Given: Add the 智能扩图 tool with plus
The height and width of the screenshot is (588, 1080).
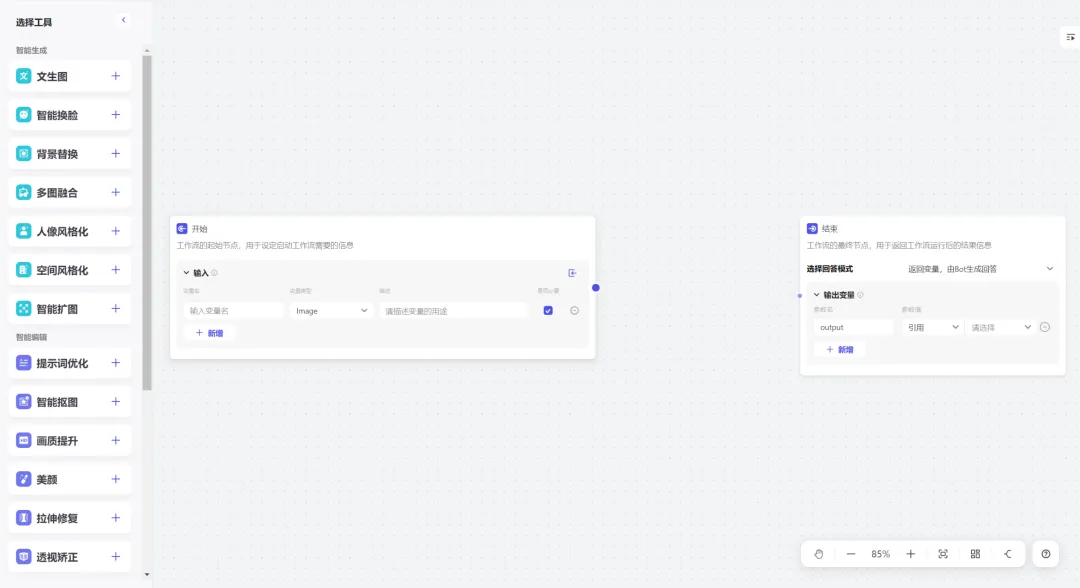Looking at the screenshot, I should pyautogui.click(x=116, y=308).
